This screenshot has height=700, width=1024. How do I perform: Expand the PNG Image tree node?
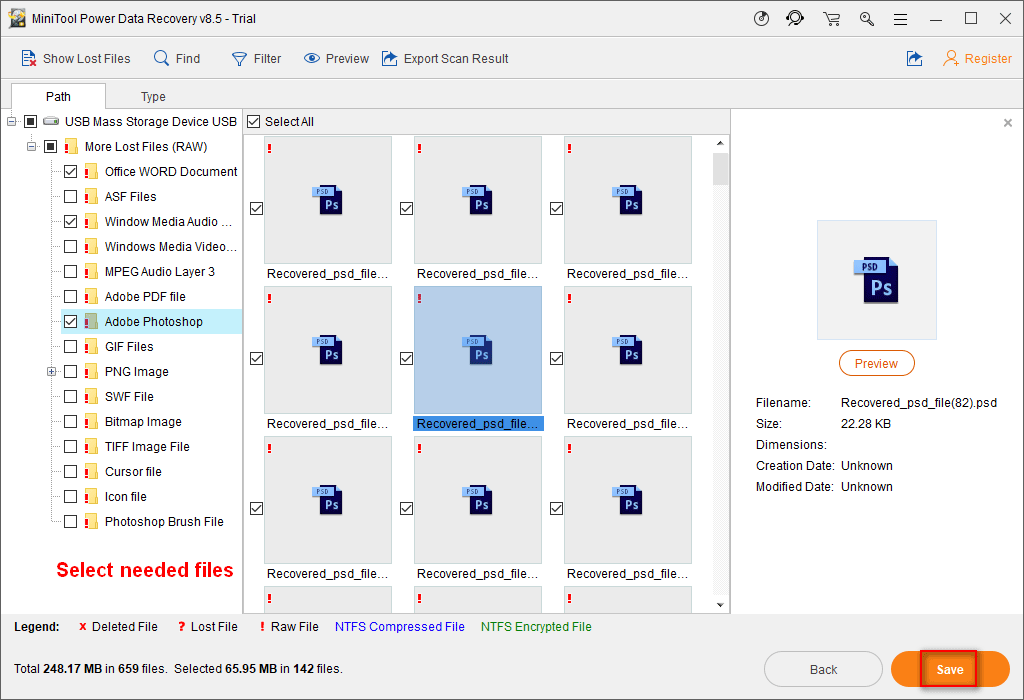(x=52, y=372)
